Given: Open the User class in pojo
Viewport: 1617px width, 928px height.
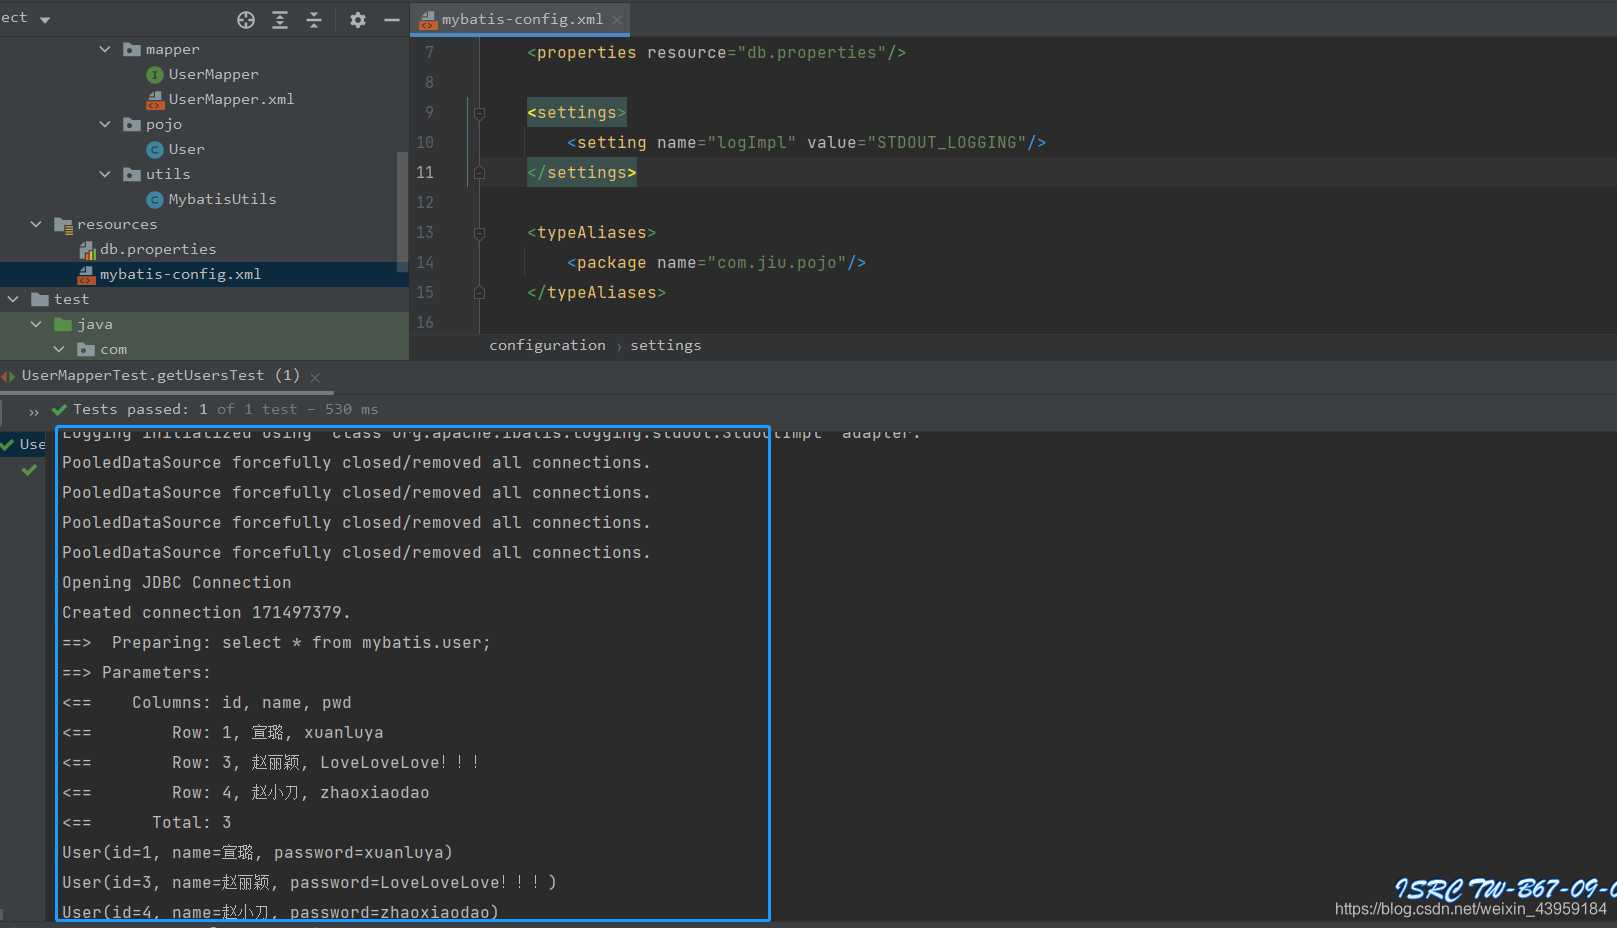Looking at the screenshot, I should tap(186, 149).
